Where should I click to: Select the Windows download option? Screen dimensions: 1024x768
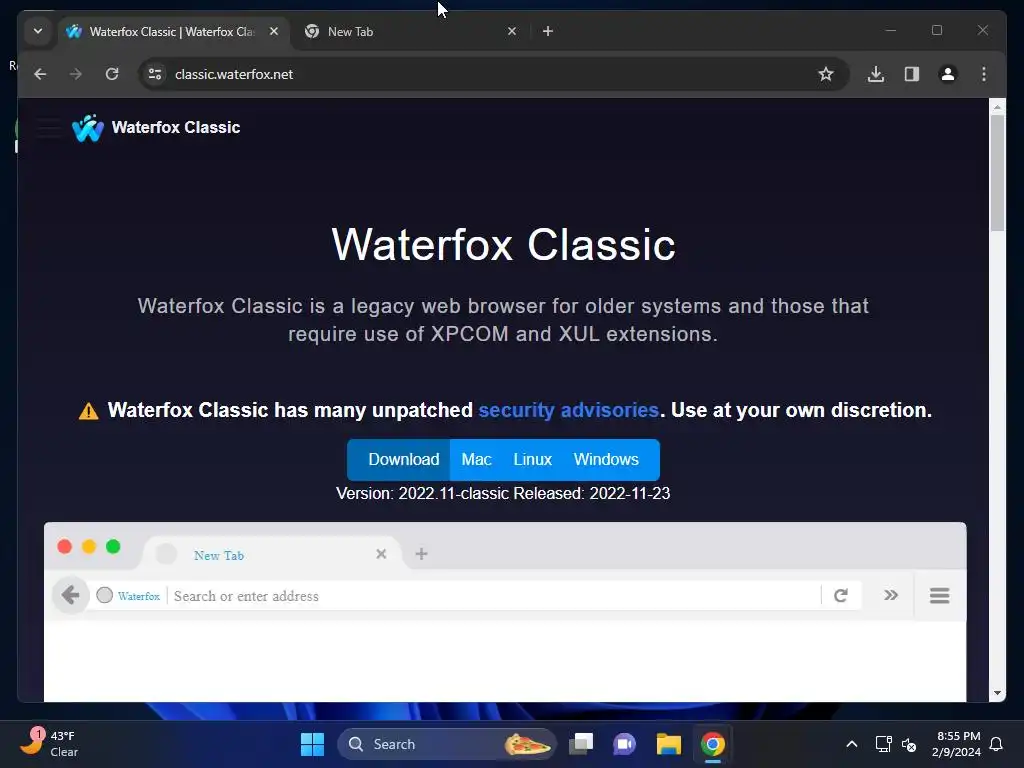[x=606, y=460]
